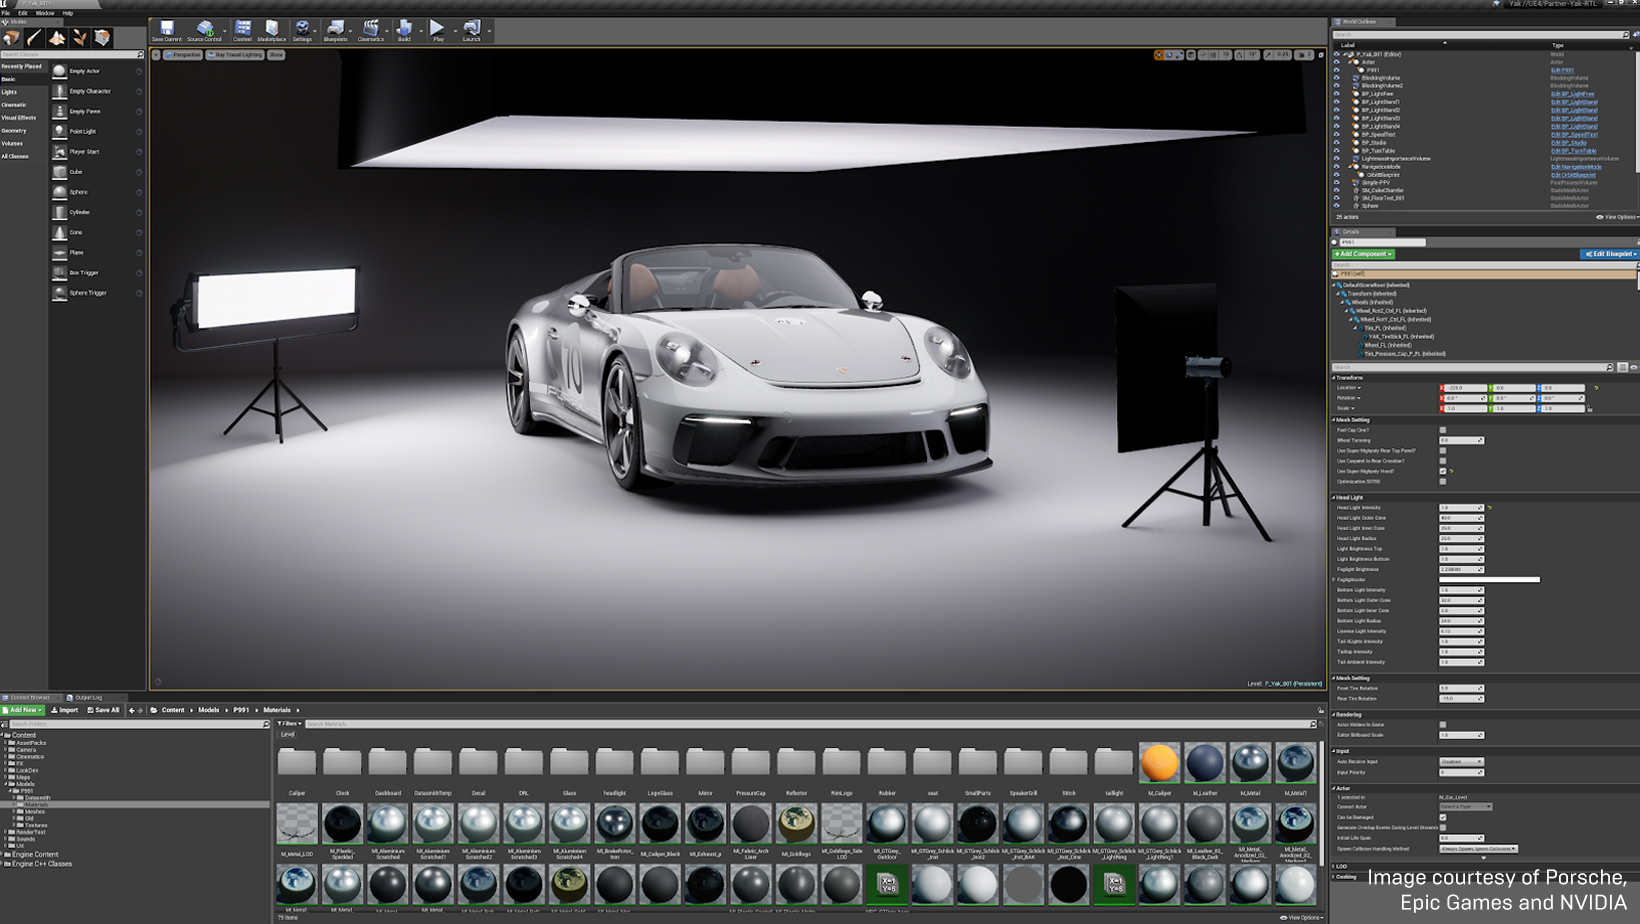
Task: Switch to the Output Log tab
Action: click(x=87, y=698)
